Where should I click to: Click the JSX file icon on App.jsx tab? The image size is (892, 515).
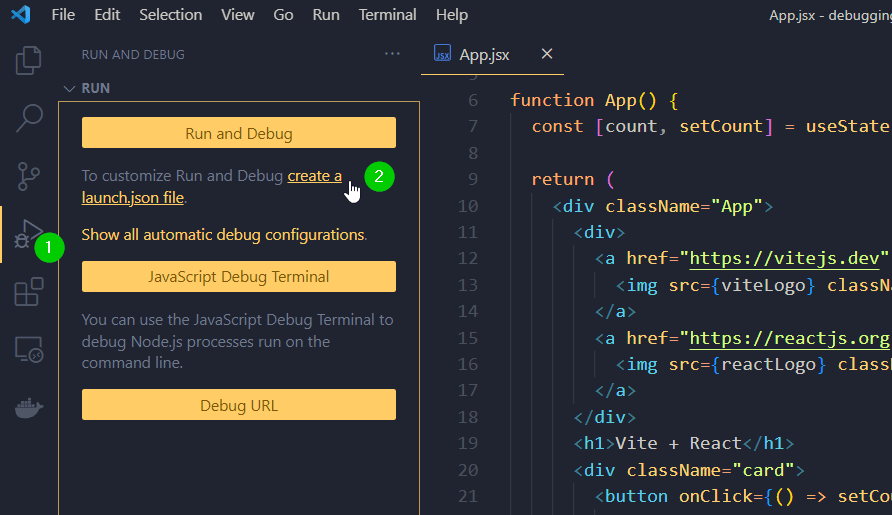tap(442, 54)
